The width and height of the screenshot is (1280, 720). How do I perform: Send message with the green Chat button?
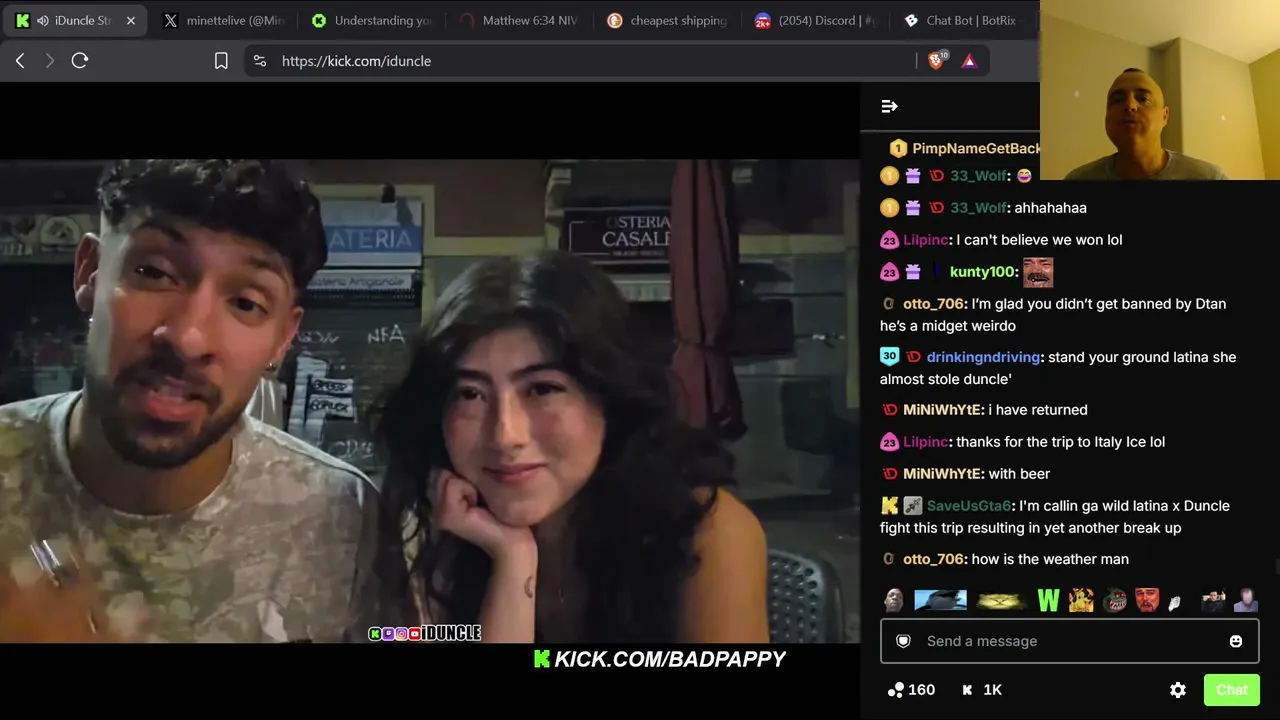tap(1231, 690)
